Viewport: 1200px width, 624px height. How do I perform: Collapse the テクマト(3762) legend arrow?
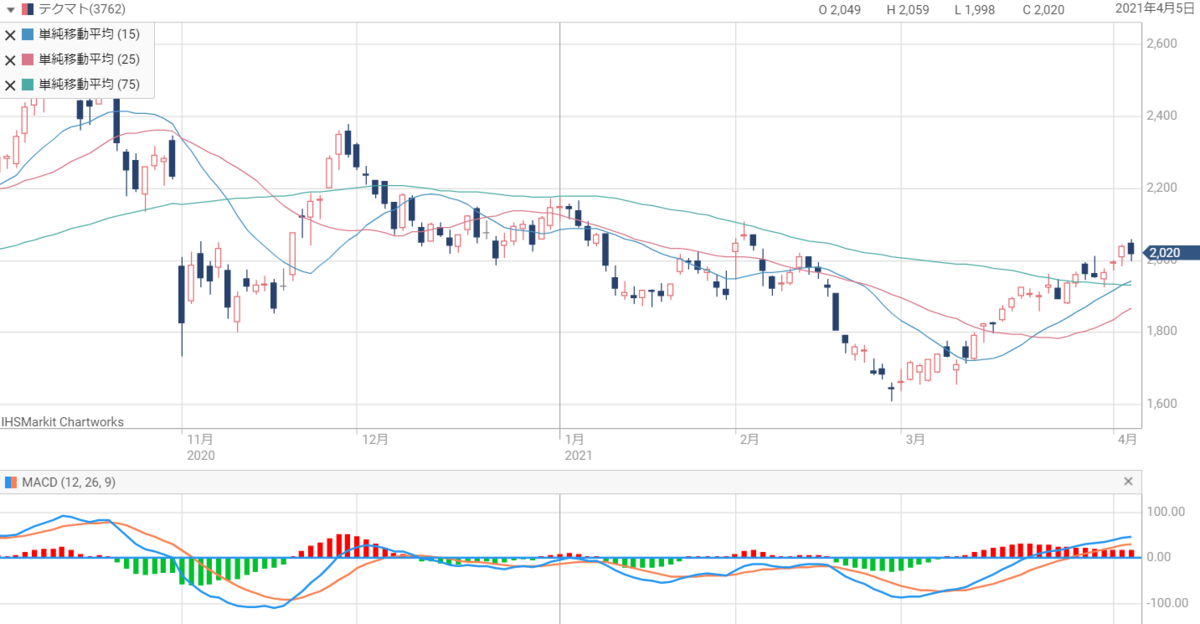point(10,10)
